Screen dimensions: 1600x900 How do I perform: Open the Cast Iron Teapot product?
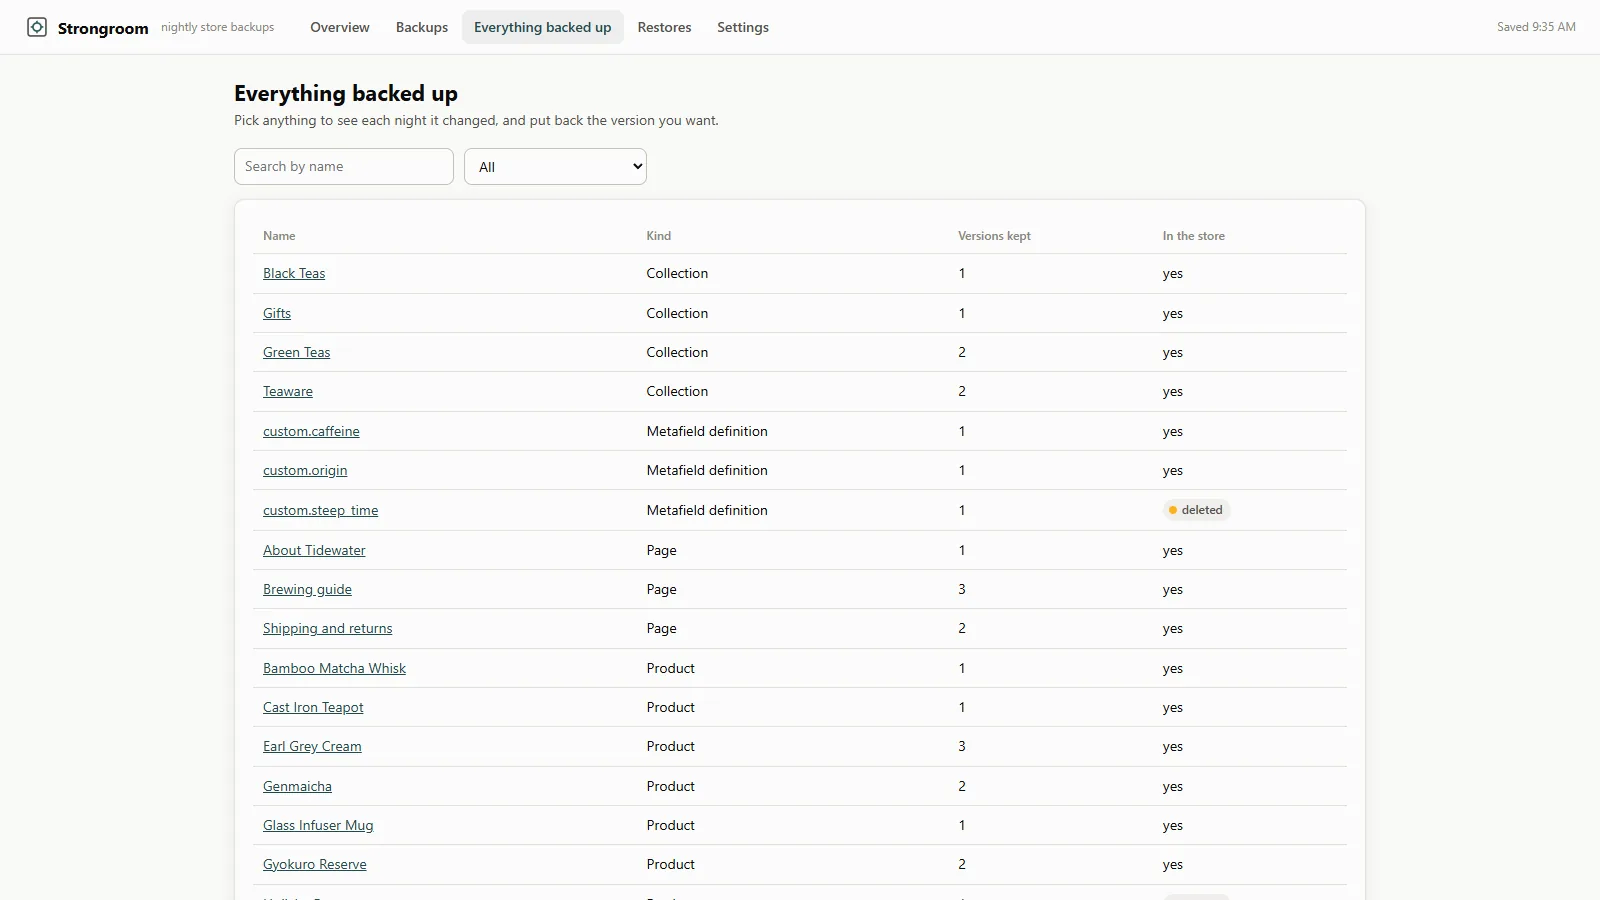click(313, 708)
